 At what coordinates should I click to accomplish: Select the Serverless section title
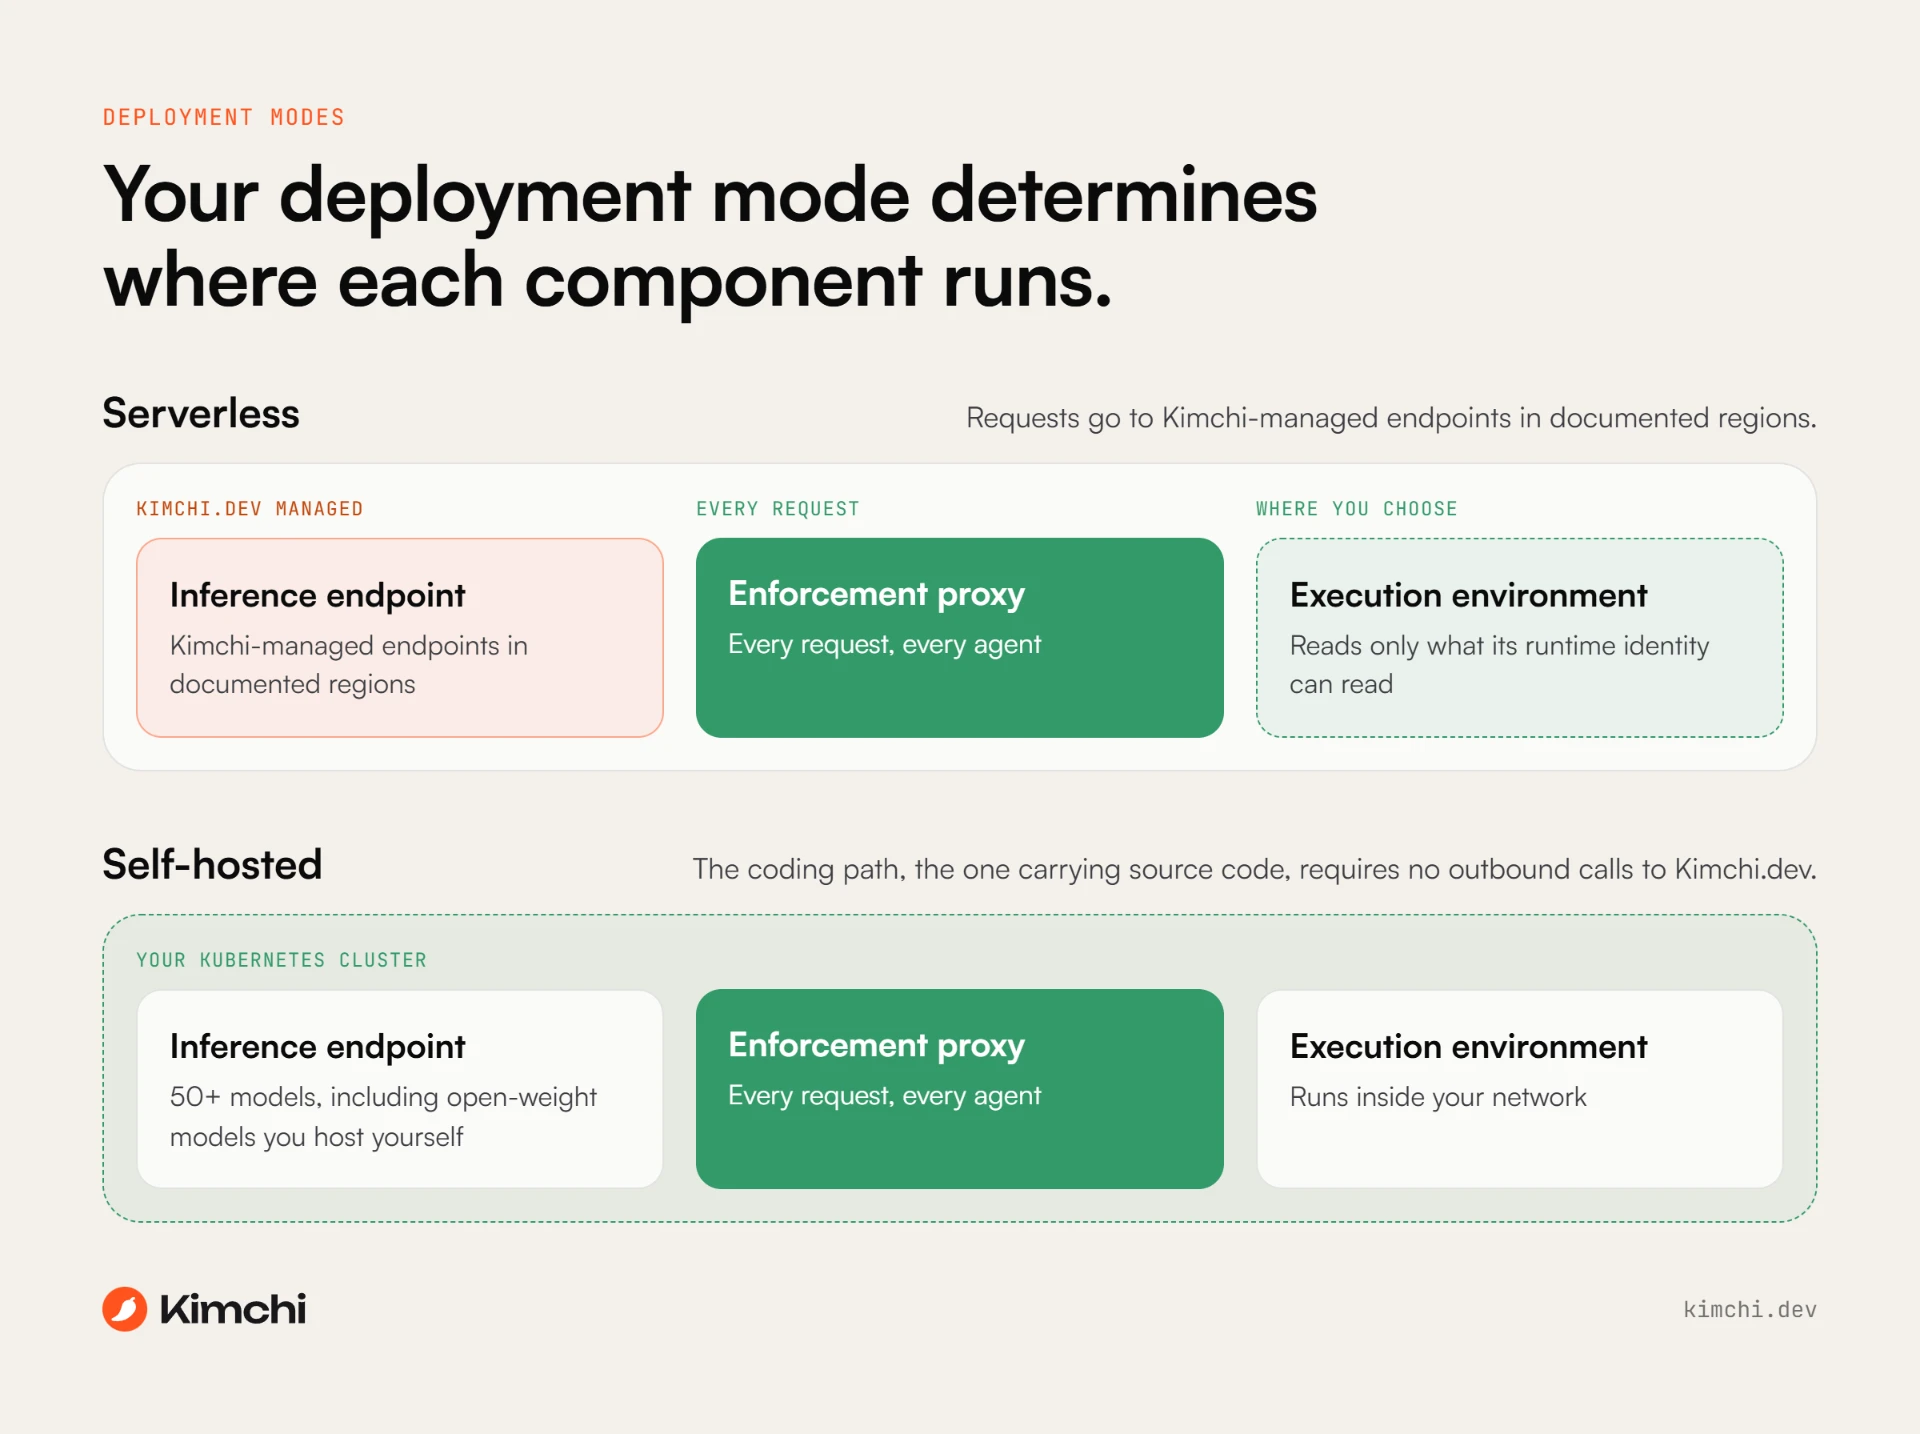201,414
